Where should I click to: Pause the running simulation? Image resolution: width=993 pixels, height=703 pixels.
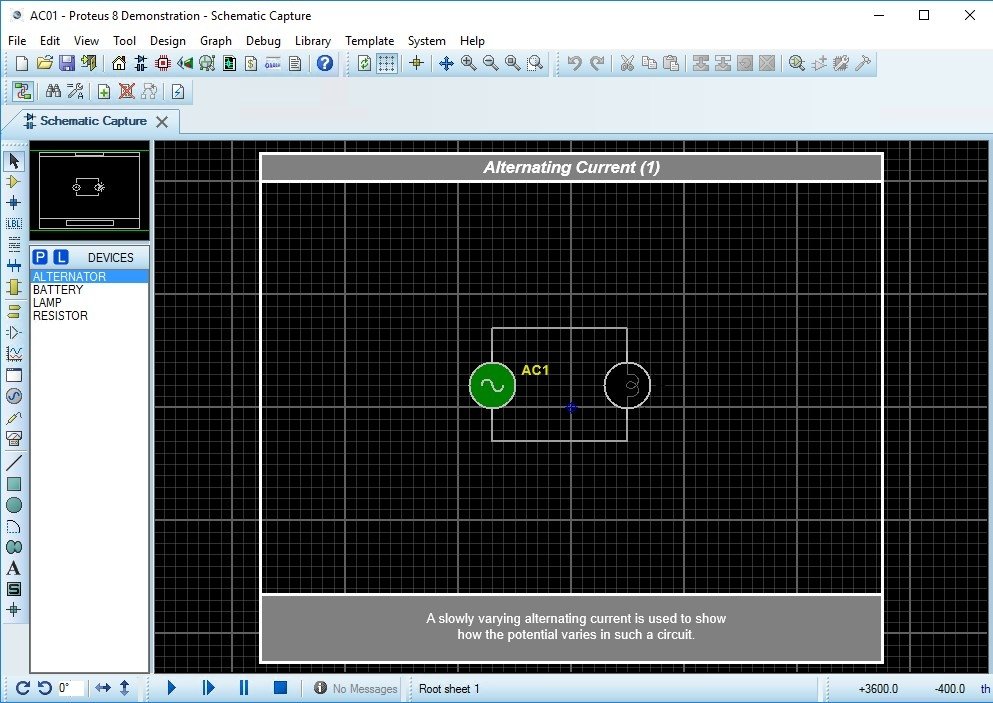click(244, 688)
